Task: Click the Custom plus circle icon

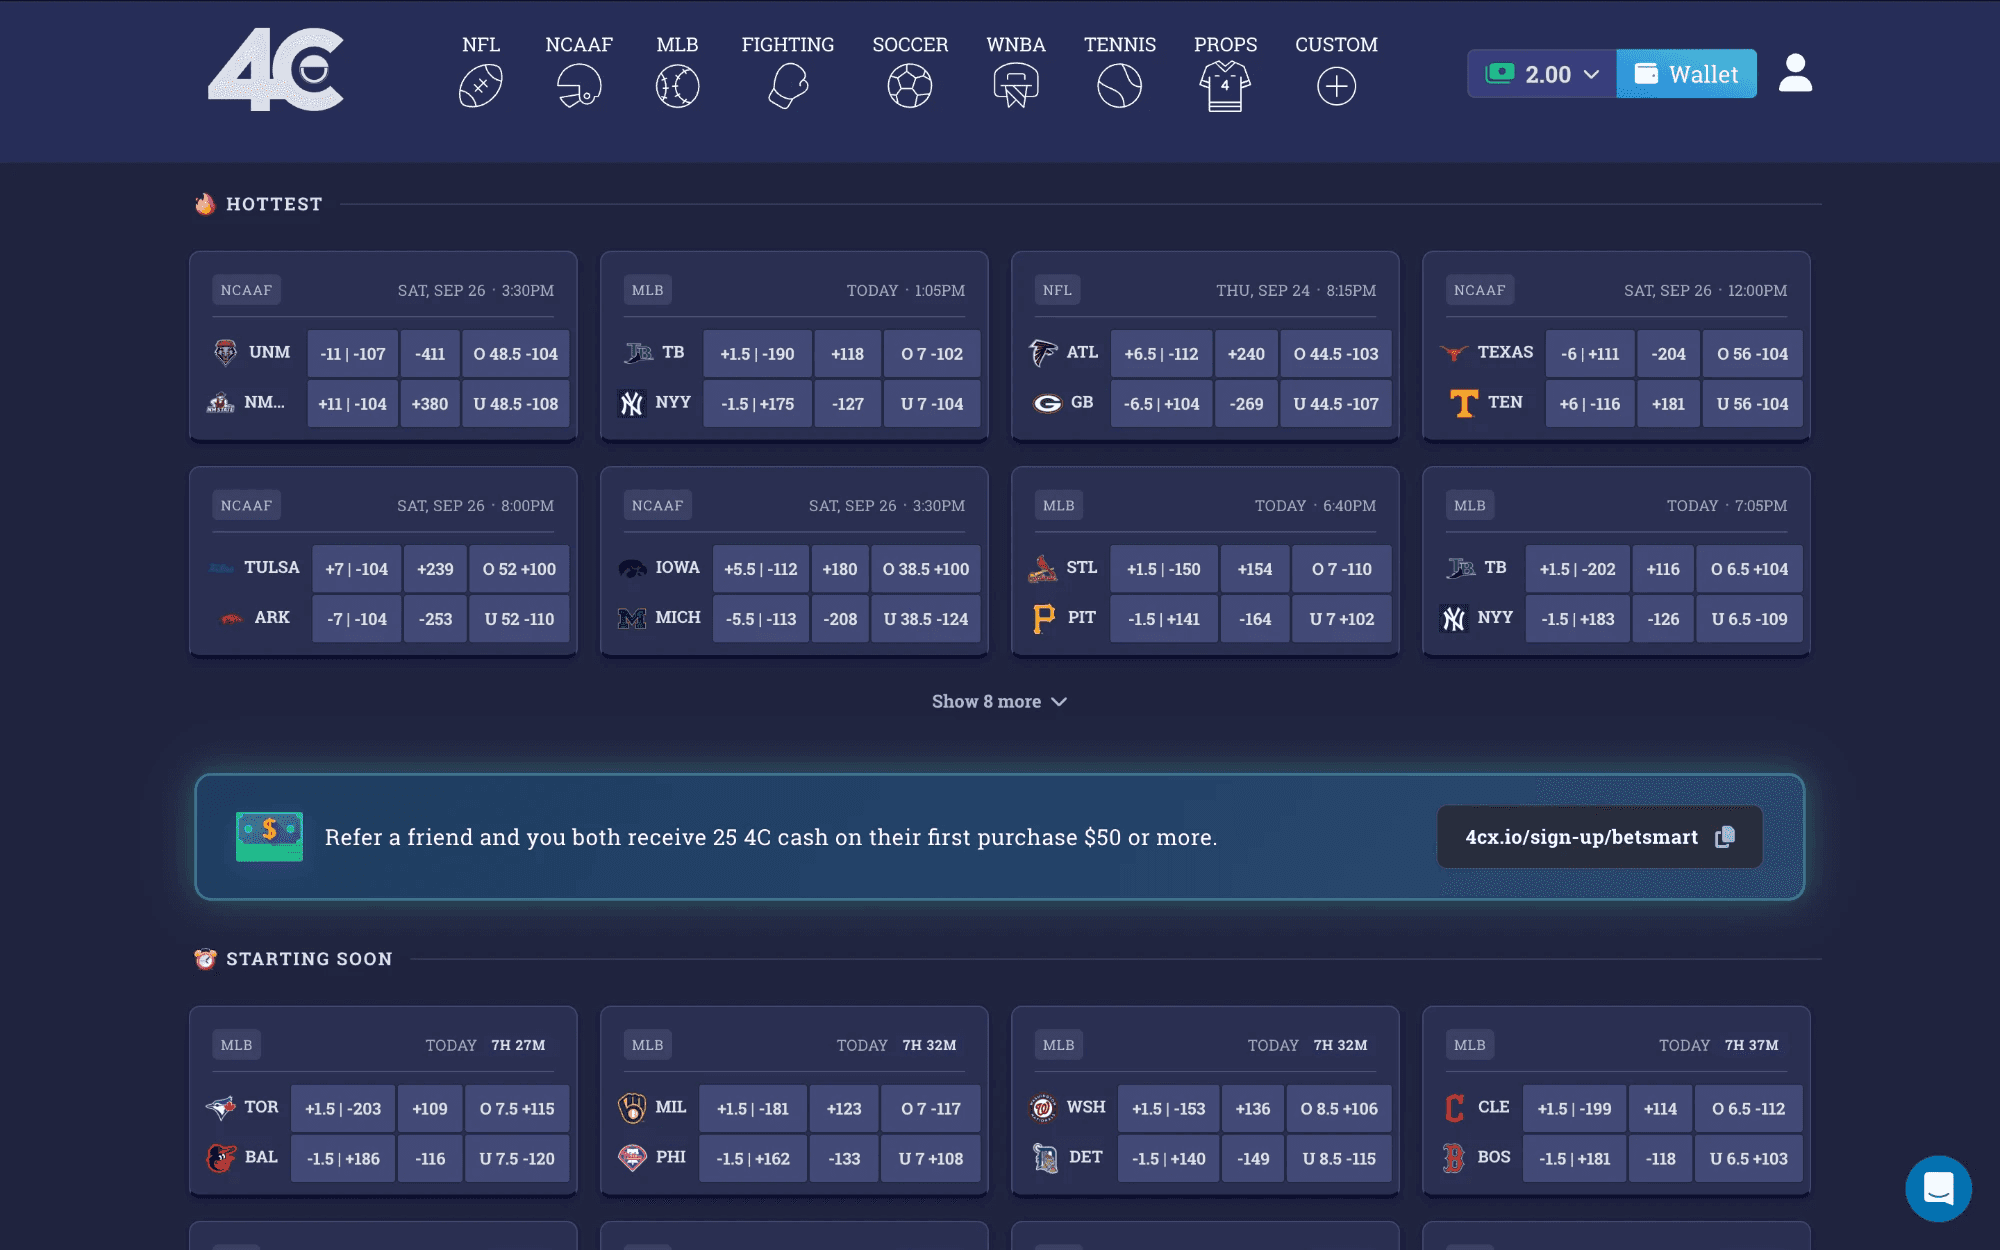Action: point(1337,86)
